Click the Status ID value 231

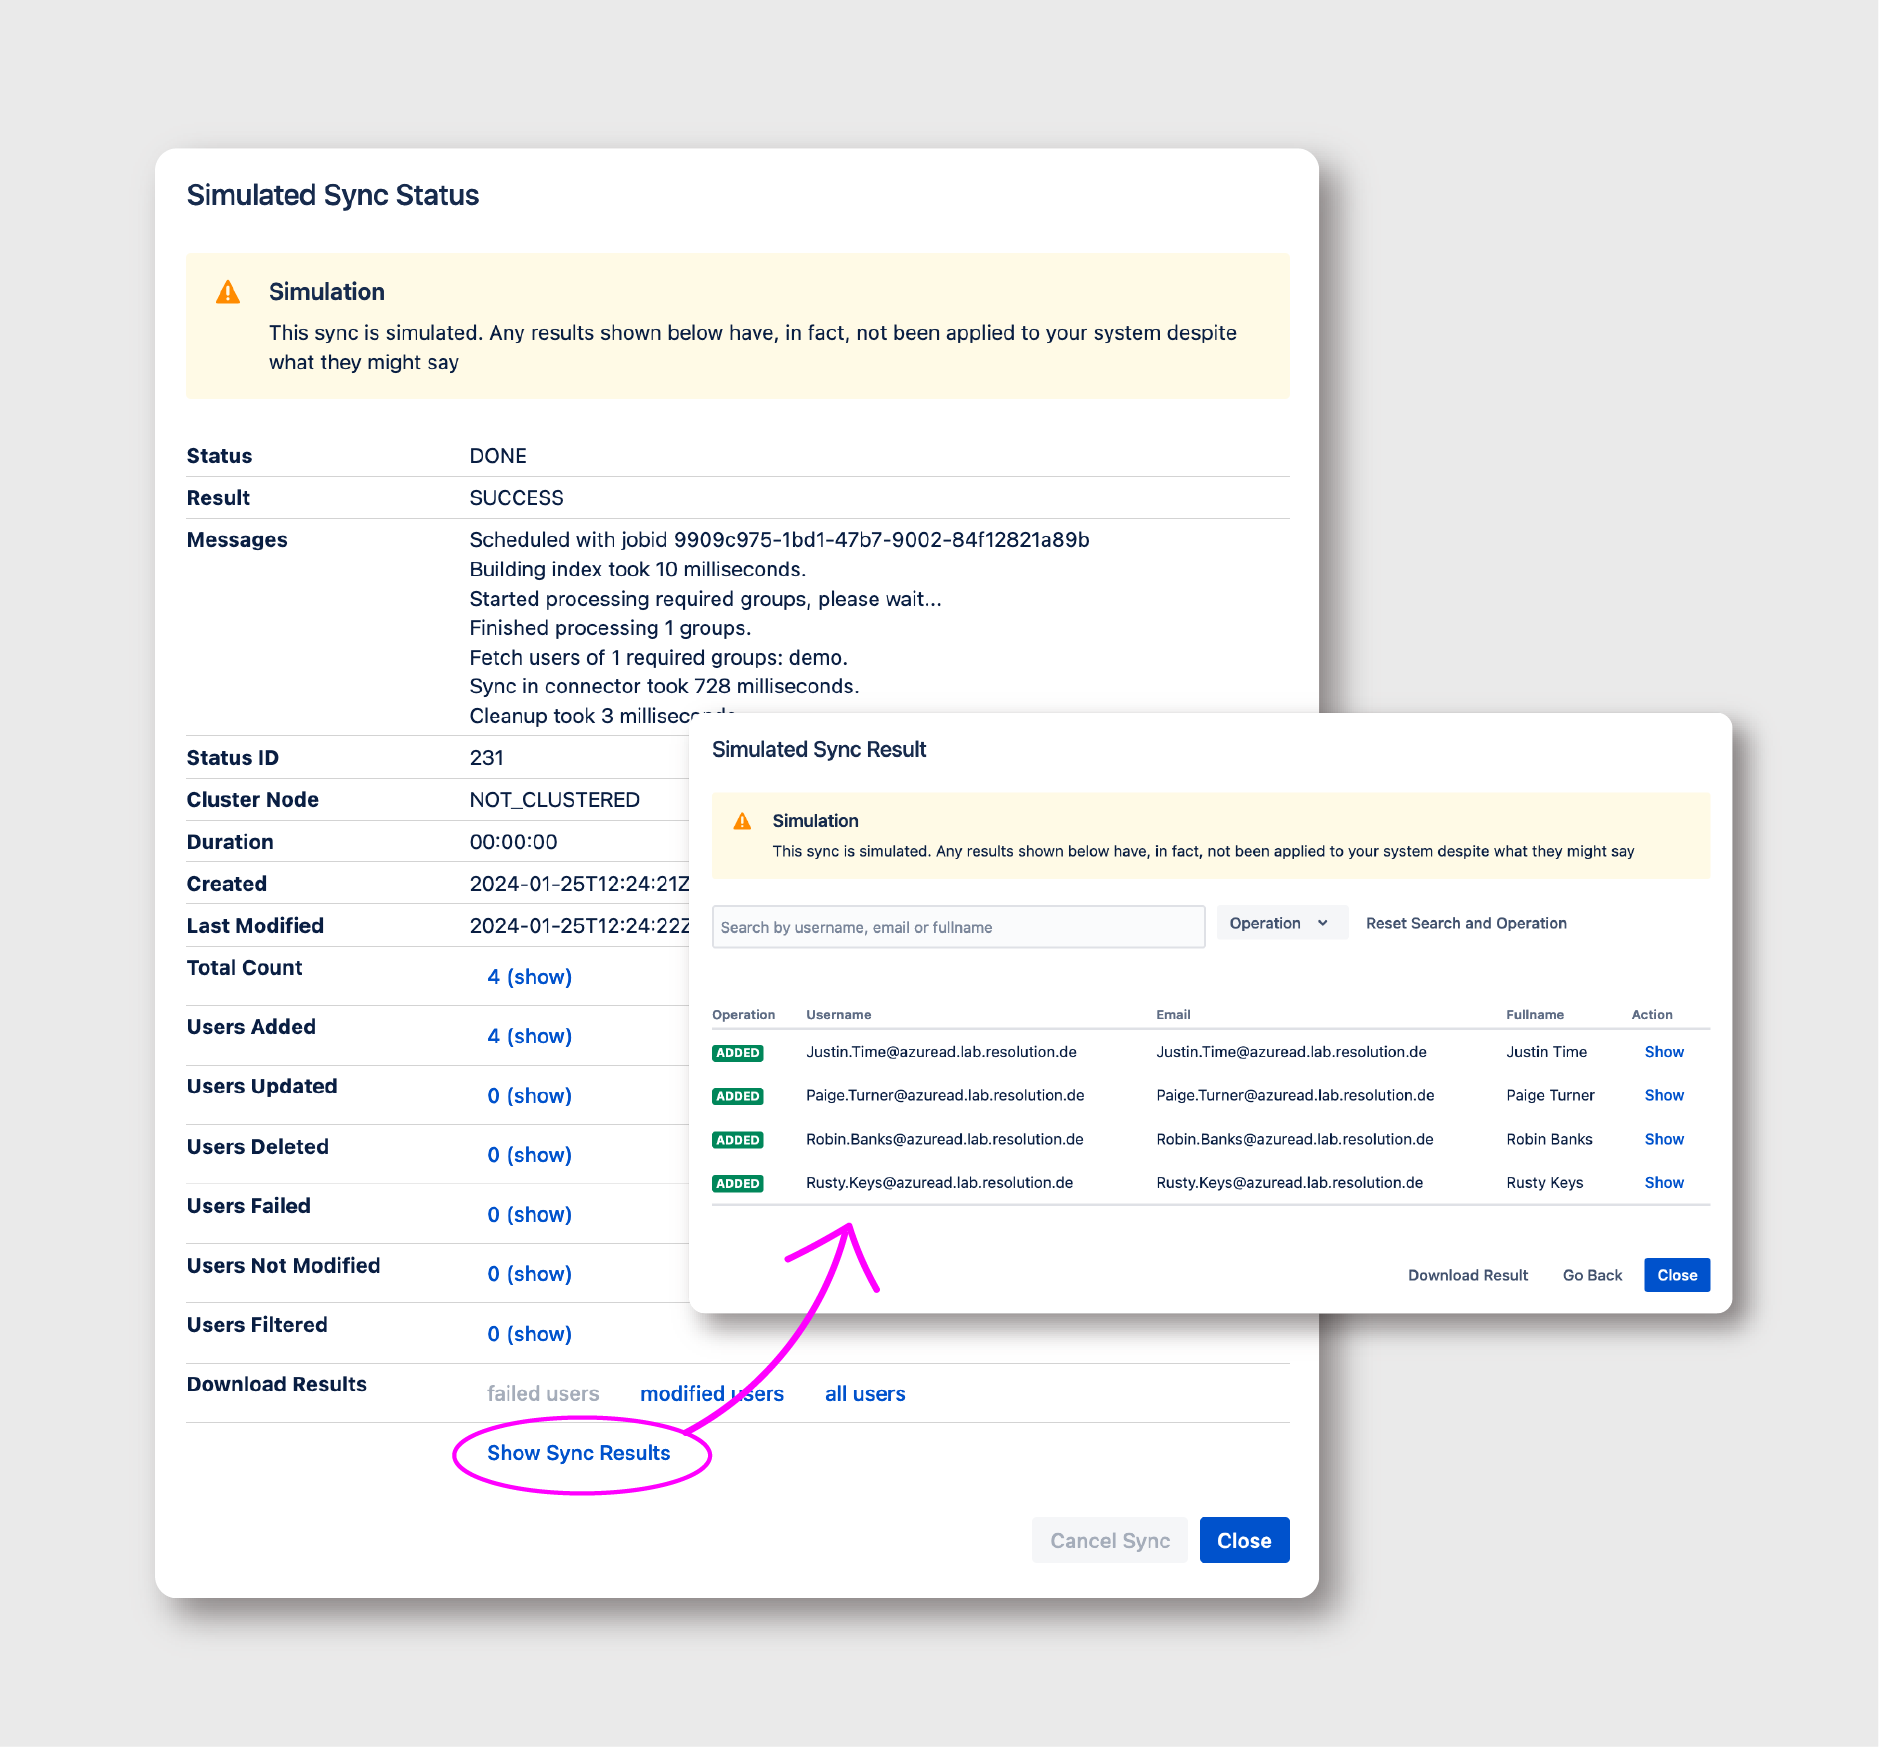pos(486,758)
